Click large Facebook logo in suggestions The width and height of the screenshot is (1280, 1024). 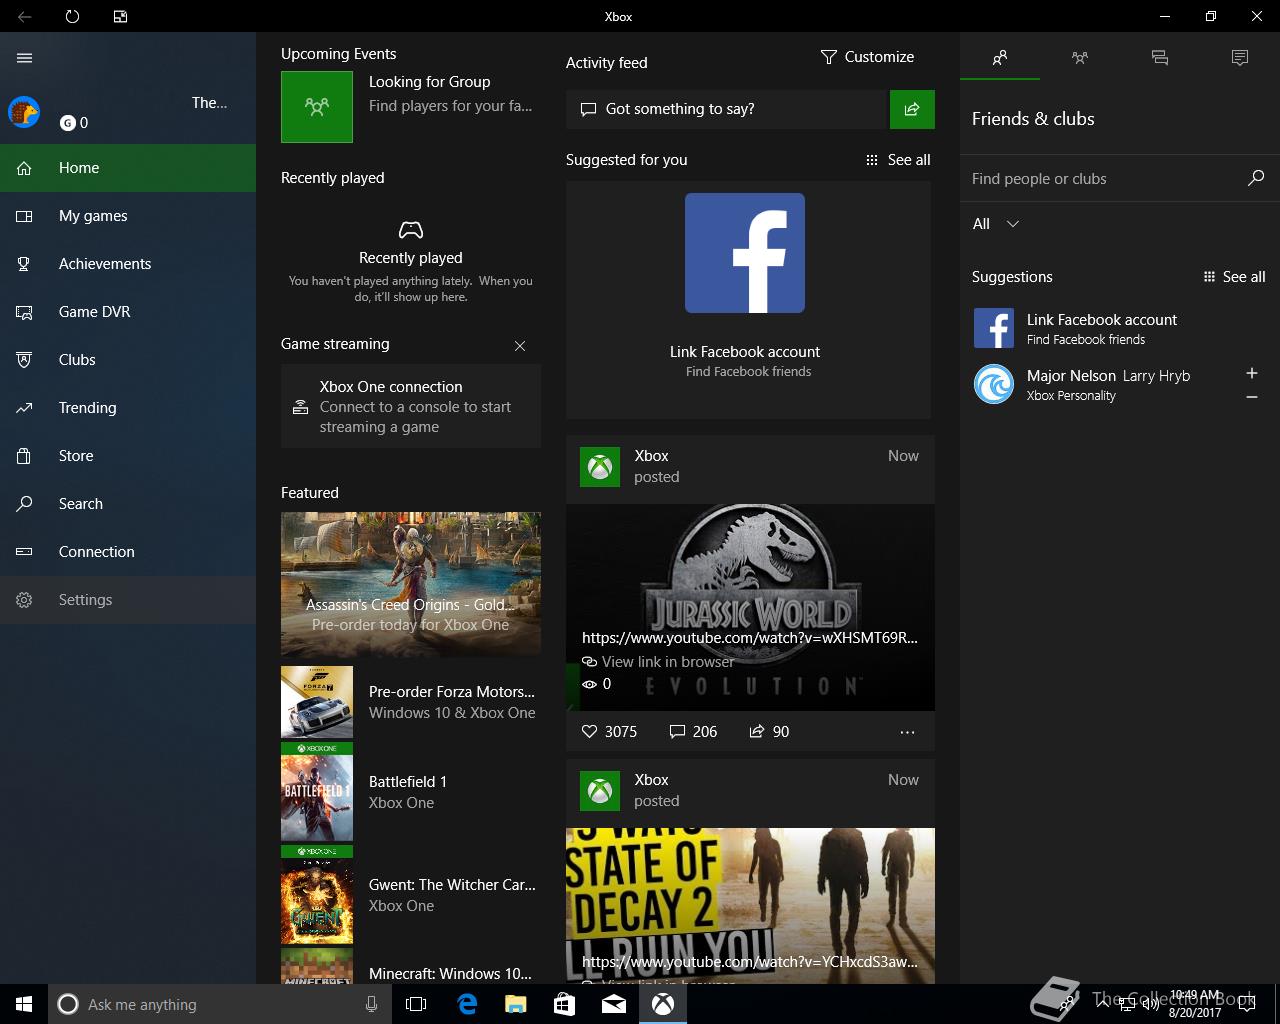pyautogui.click(x=745, y=253)
